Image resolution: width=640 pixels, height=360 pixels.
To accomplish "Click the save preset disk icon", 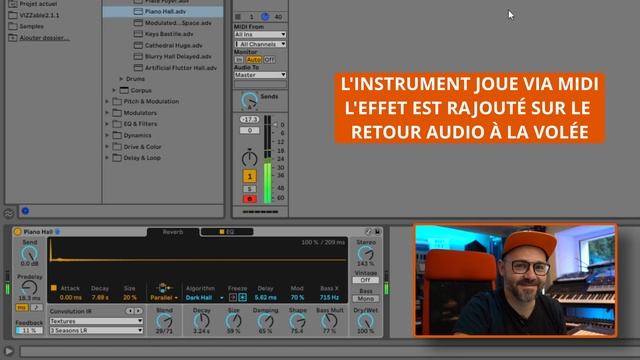I will [377, 232].
